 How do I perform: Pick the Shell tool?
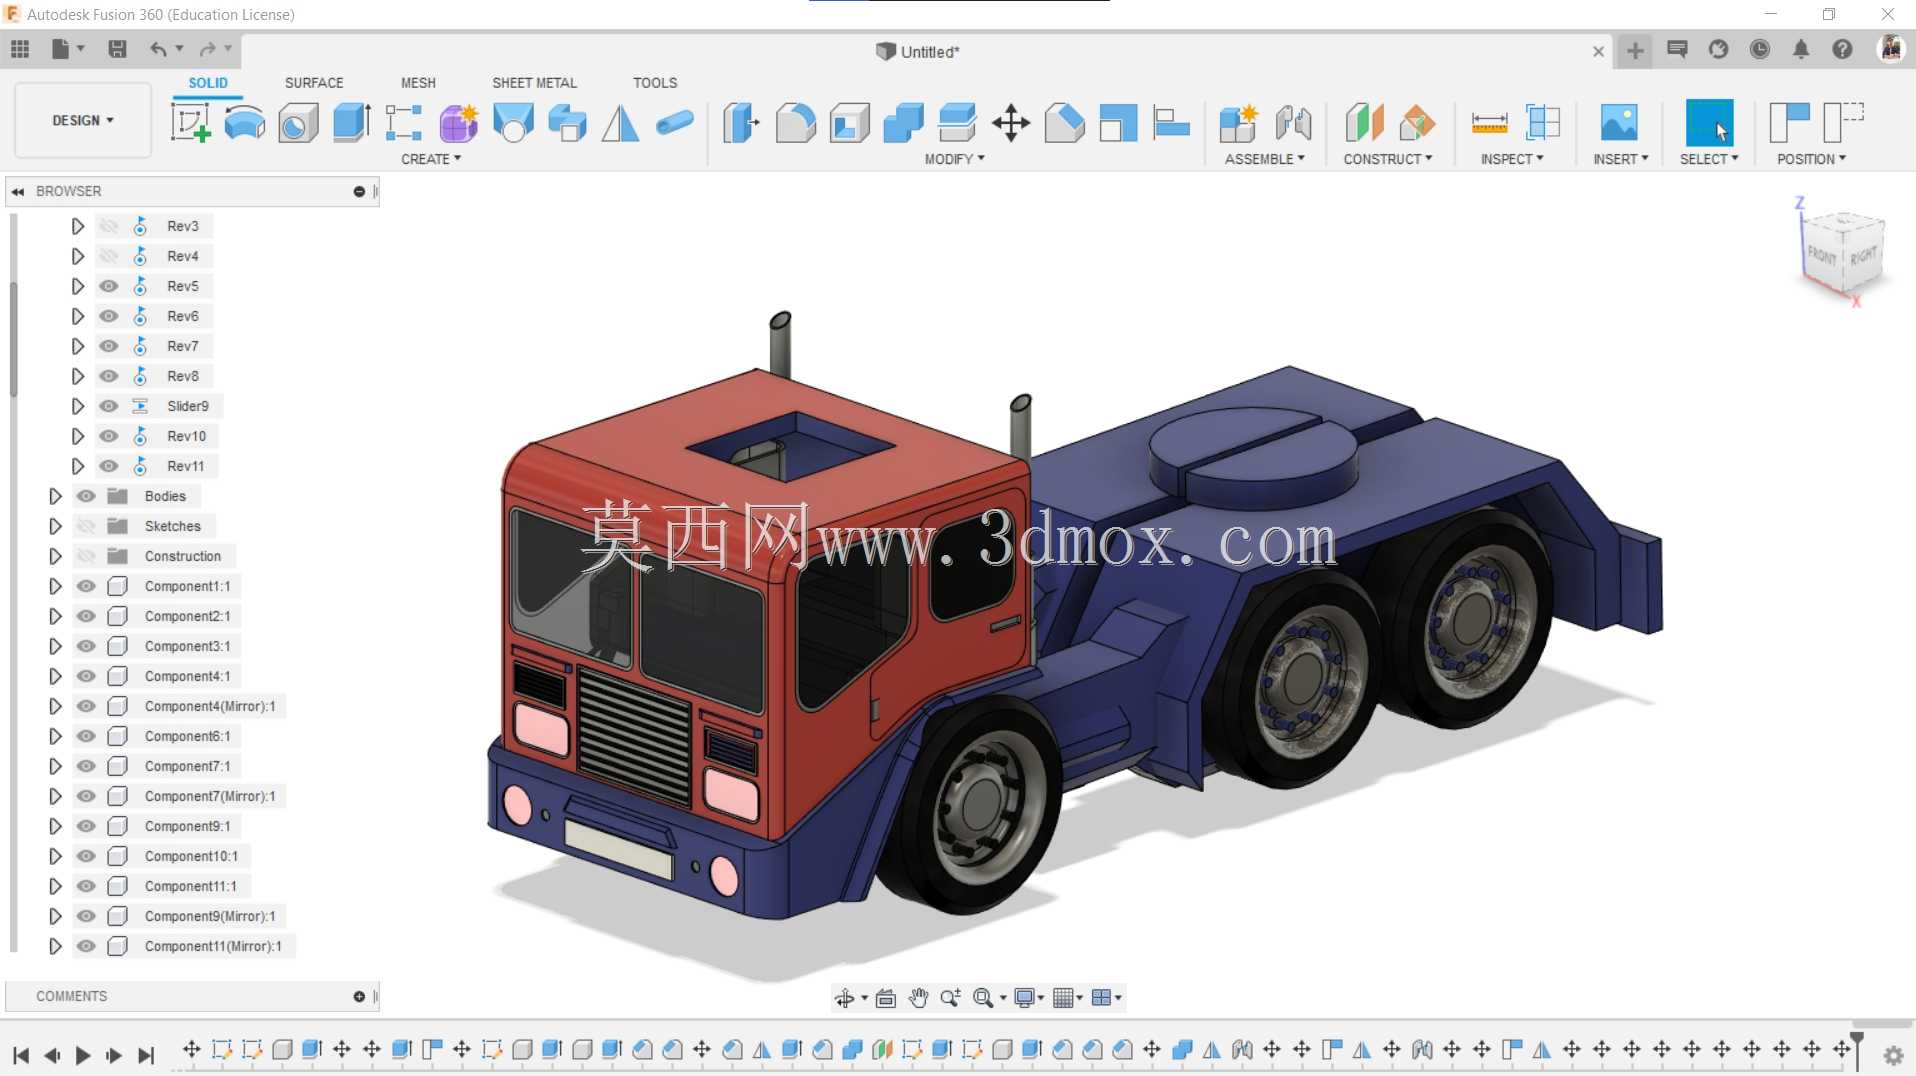coord(849,123)
